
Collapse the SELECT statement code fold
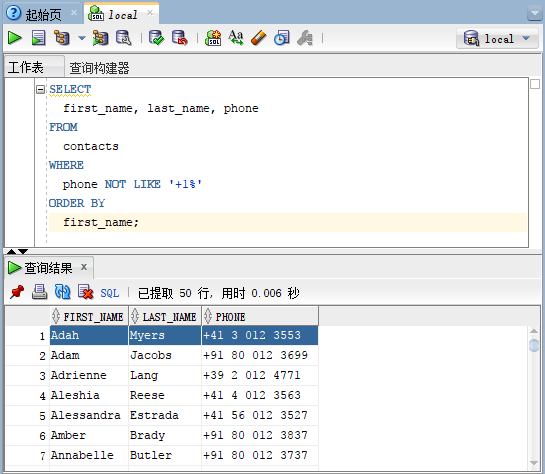40,90
